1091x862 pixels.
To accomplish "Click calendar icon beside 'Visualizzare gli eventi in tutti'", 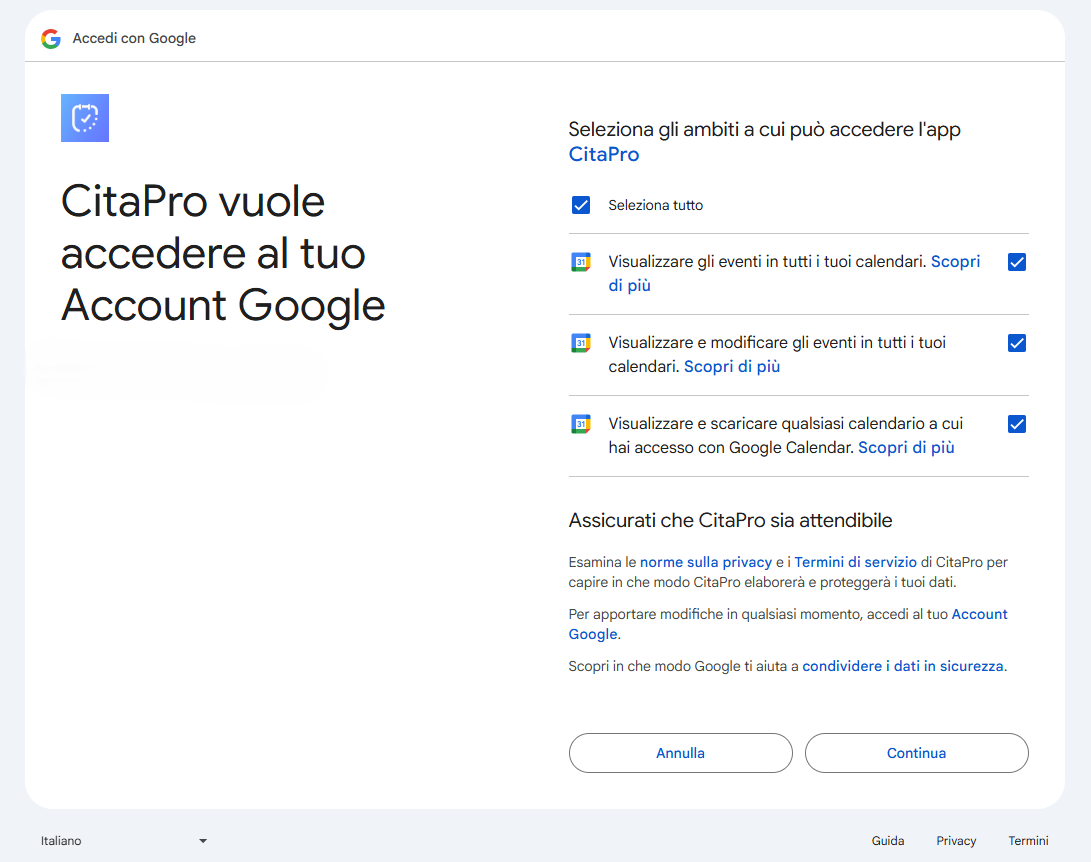I will 581,262.
